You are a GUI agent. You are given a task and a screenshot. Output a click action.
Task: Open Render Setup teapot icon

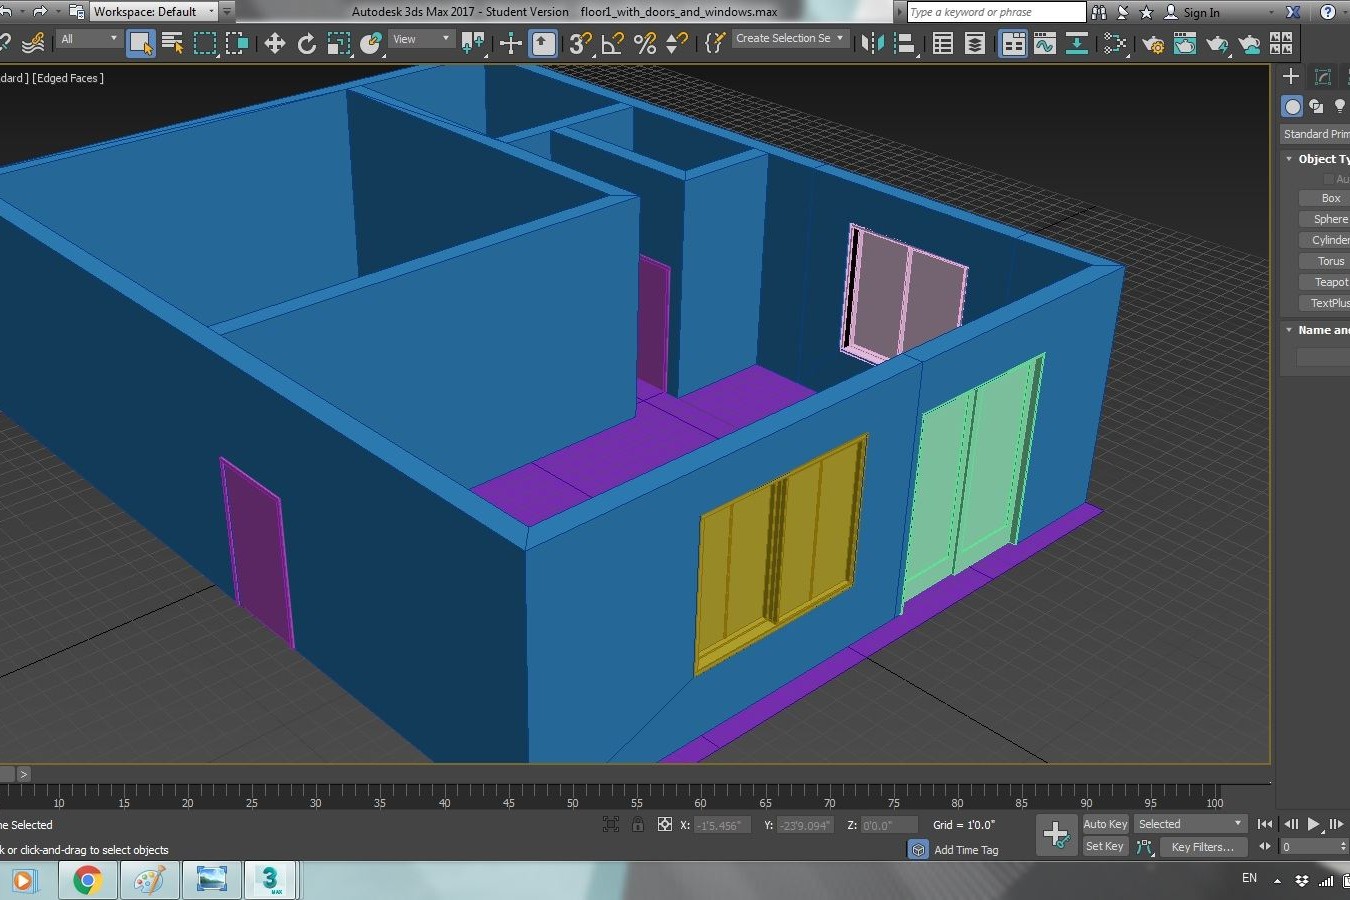[1153, 43]
